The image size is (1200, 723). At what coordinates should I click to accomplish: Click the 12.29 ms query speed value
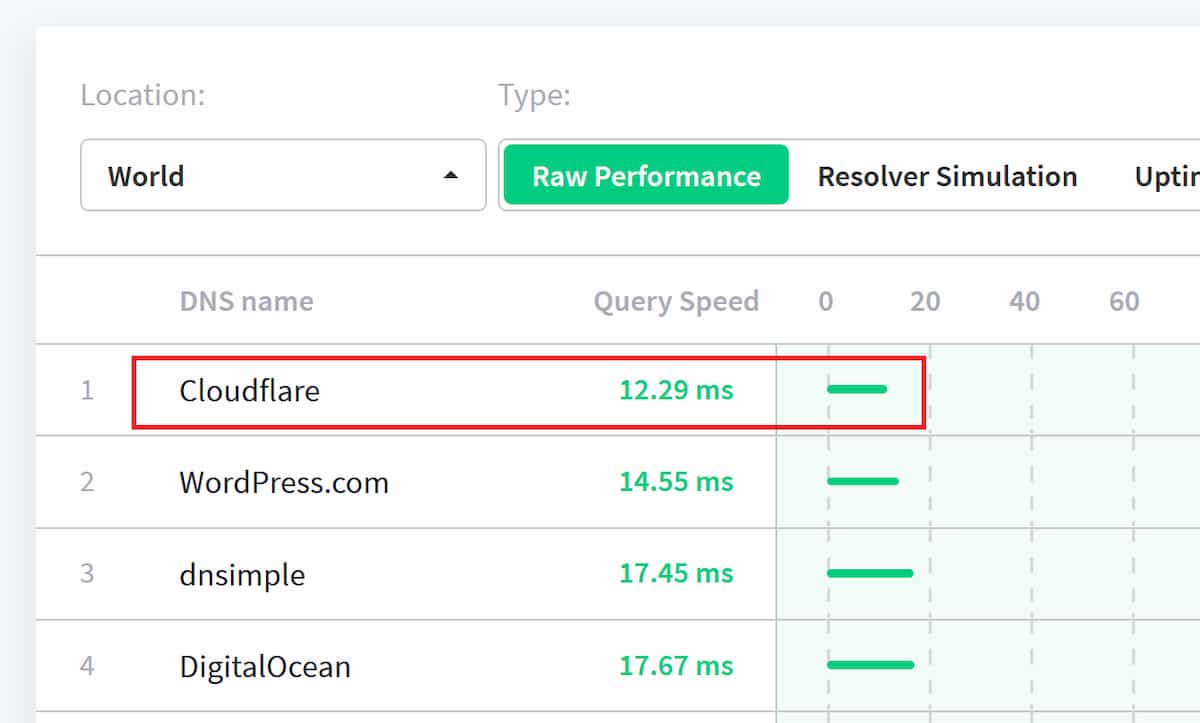(676, 390)
